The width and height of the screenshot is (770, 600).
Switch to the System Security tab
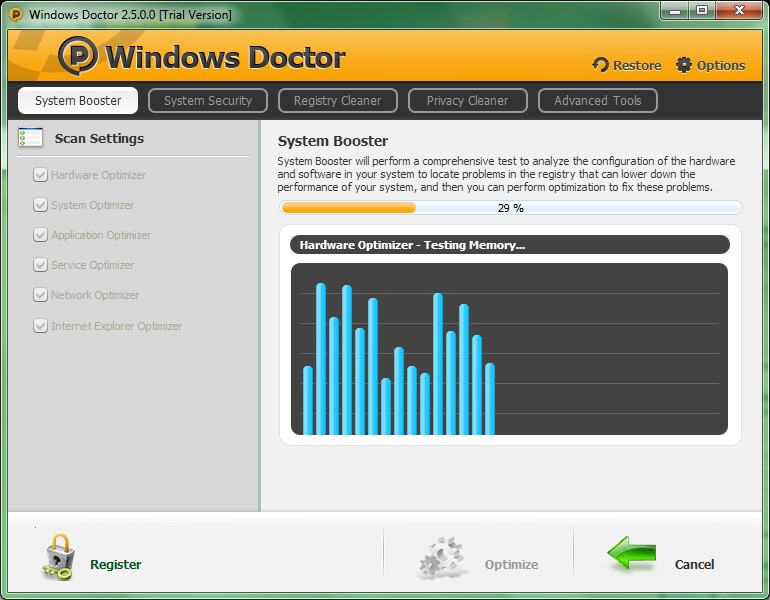[208, 101]
